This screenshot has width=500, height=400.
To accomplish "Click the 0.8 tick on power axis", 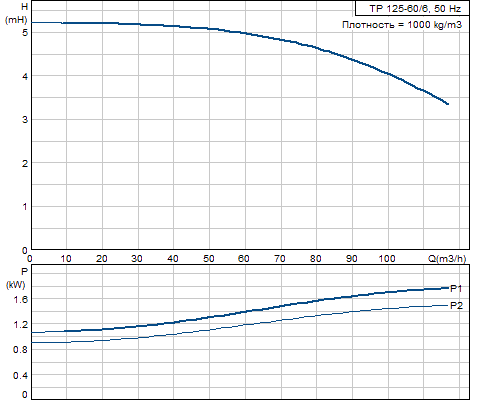I will pos(21,350).
